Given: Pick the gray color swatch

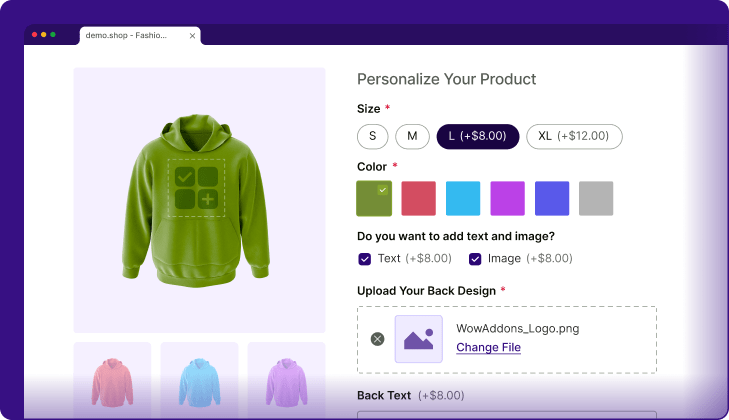Looking at the screenshot, I should coord(596,199).
